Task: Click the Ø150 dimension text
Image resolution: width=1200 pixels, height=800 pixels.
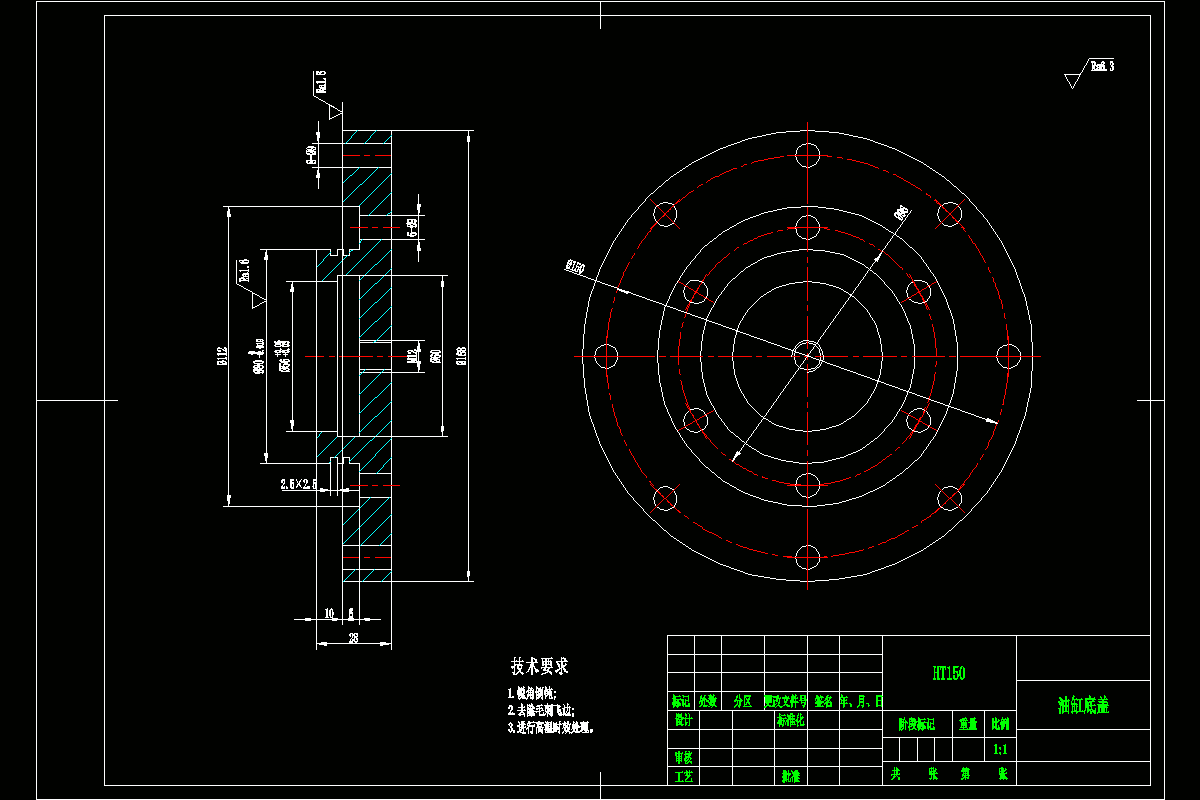Action: point(574,266)
